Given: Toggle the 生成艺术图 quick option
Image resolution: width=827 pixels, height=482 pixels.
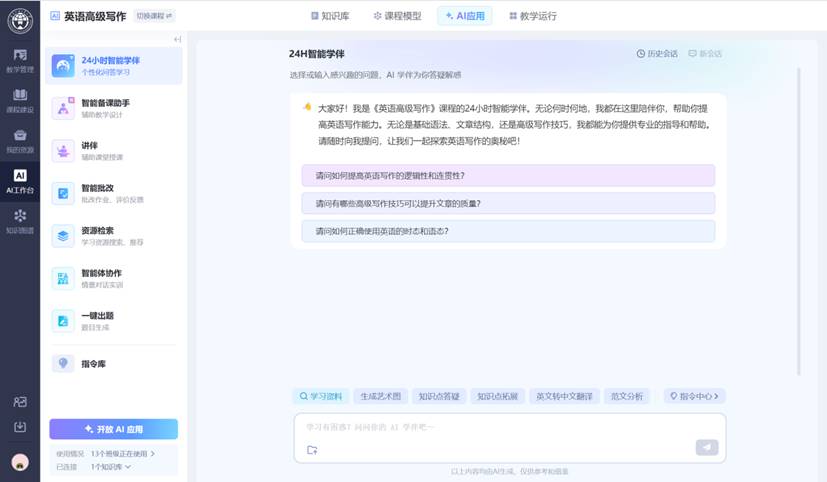Looking at the screenshot, I should [x=380, y=396].
